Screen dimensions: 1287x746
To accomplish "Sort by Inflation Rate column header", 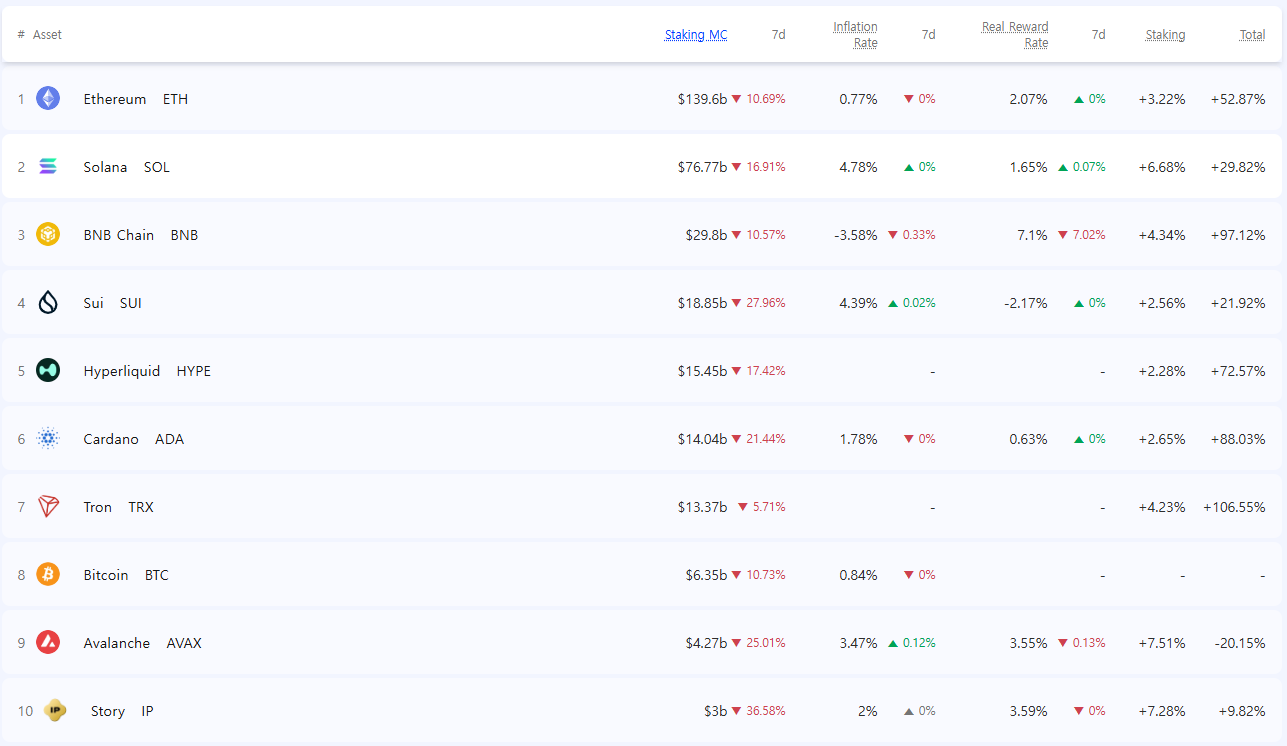I will pos(855,35).
